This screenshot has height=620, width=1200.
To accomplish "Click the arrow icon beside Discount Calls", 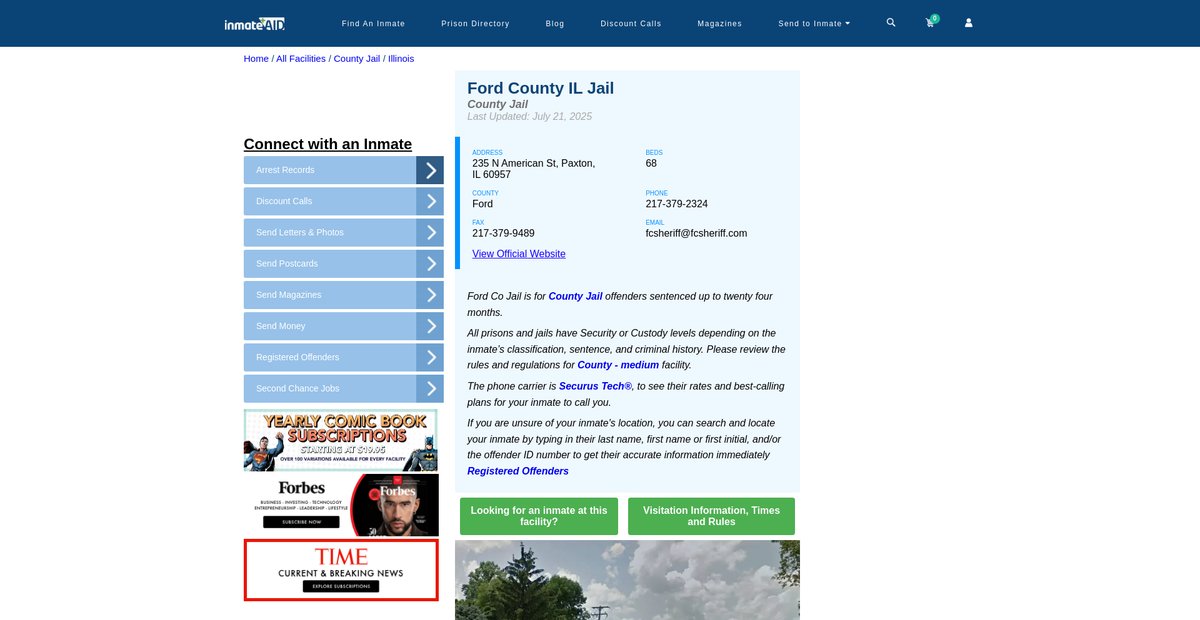I will tap(430, 201).
